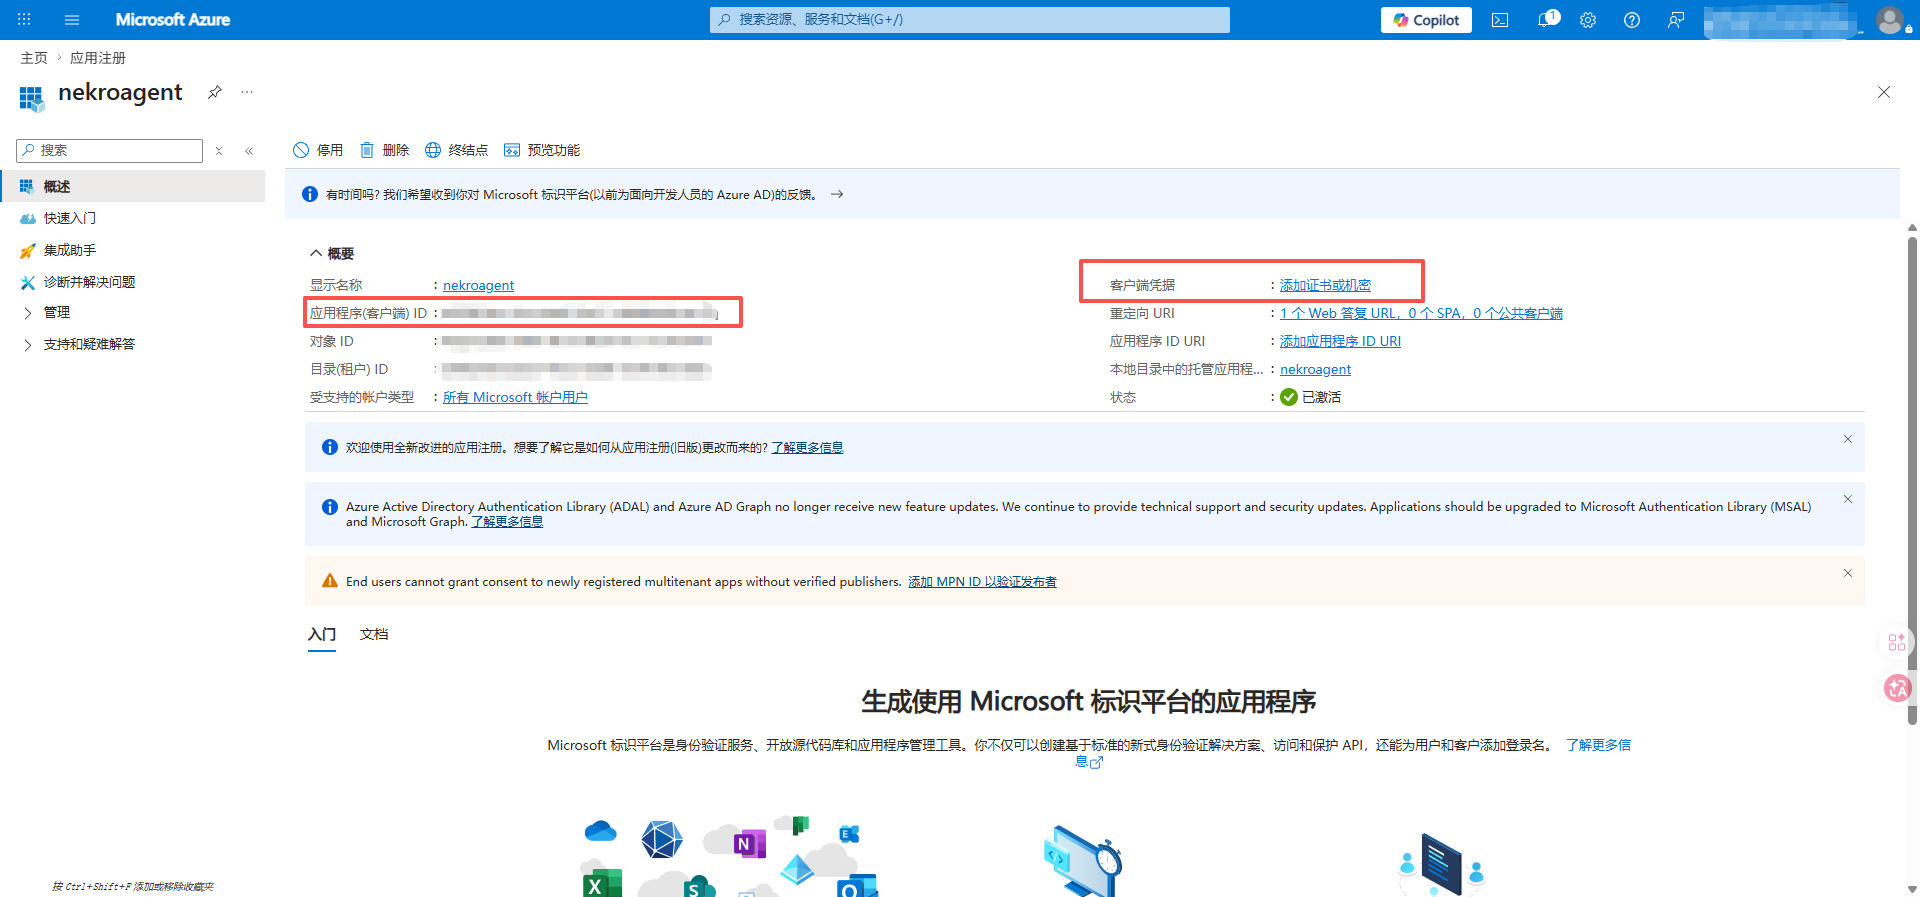Click the blurred 应用程序(客户端) ID value

(580, 314)
